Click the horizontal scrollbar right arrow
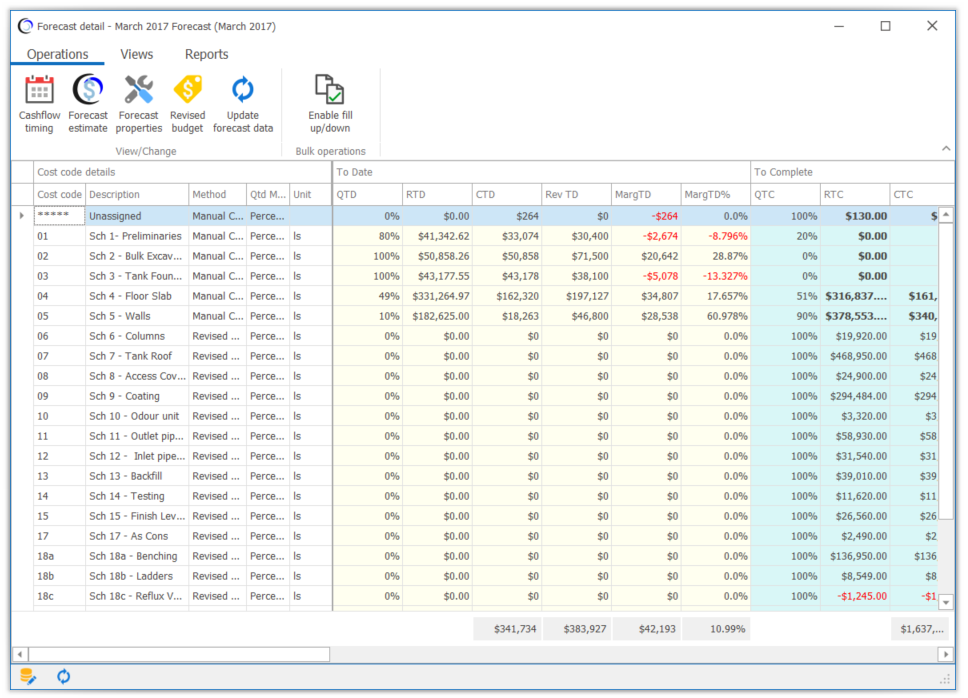This screenshot has height=698, width=968. point(946,654)
